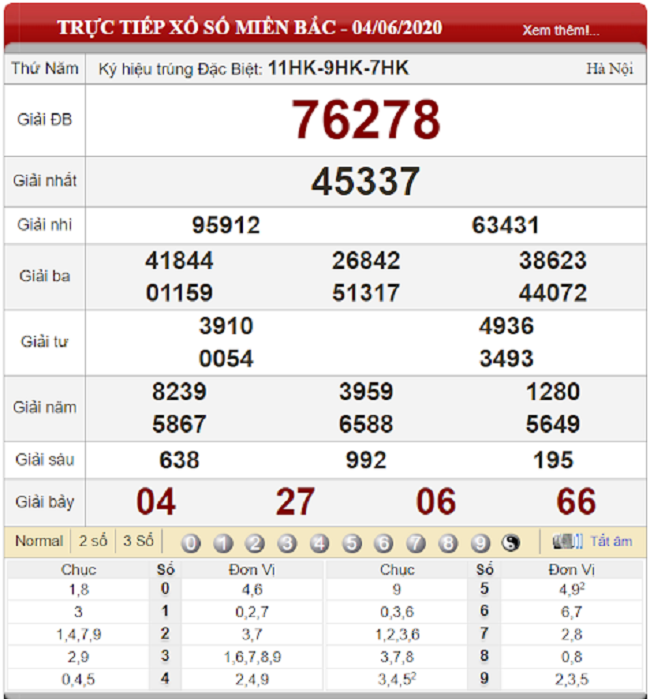This screenshot has height=699, width=650.
Task: Switch to 3 Số display mode
Action: (138, 541)
